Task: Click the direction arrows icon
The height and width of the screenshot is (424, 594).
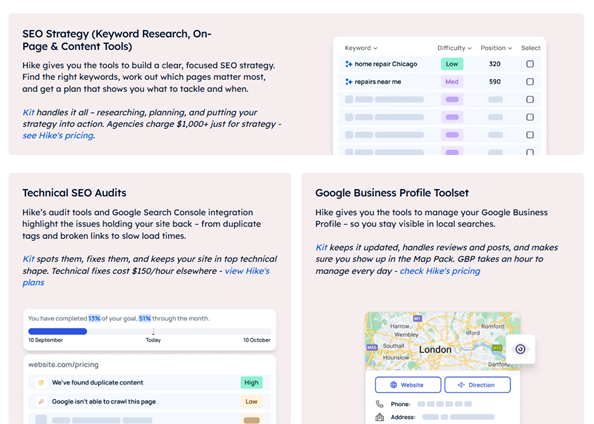Action: coord(461,385)
